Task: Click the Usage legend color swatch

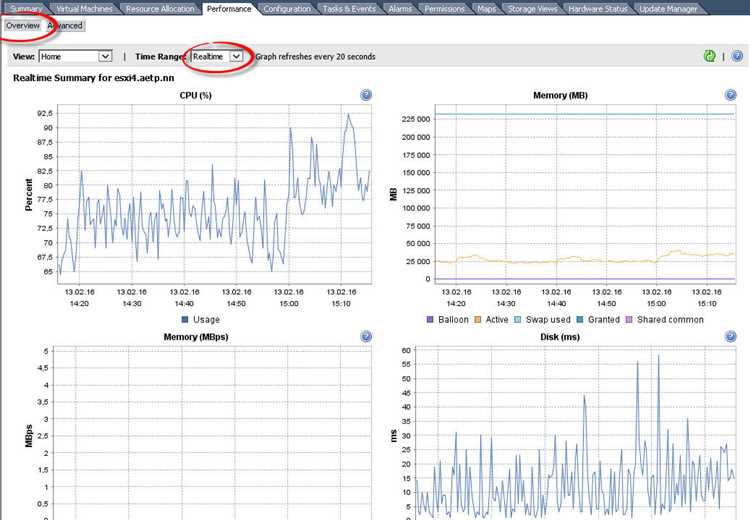Action: pos(185,319)
